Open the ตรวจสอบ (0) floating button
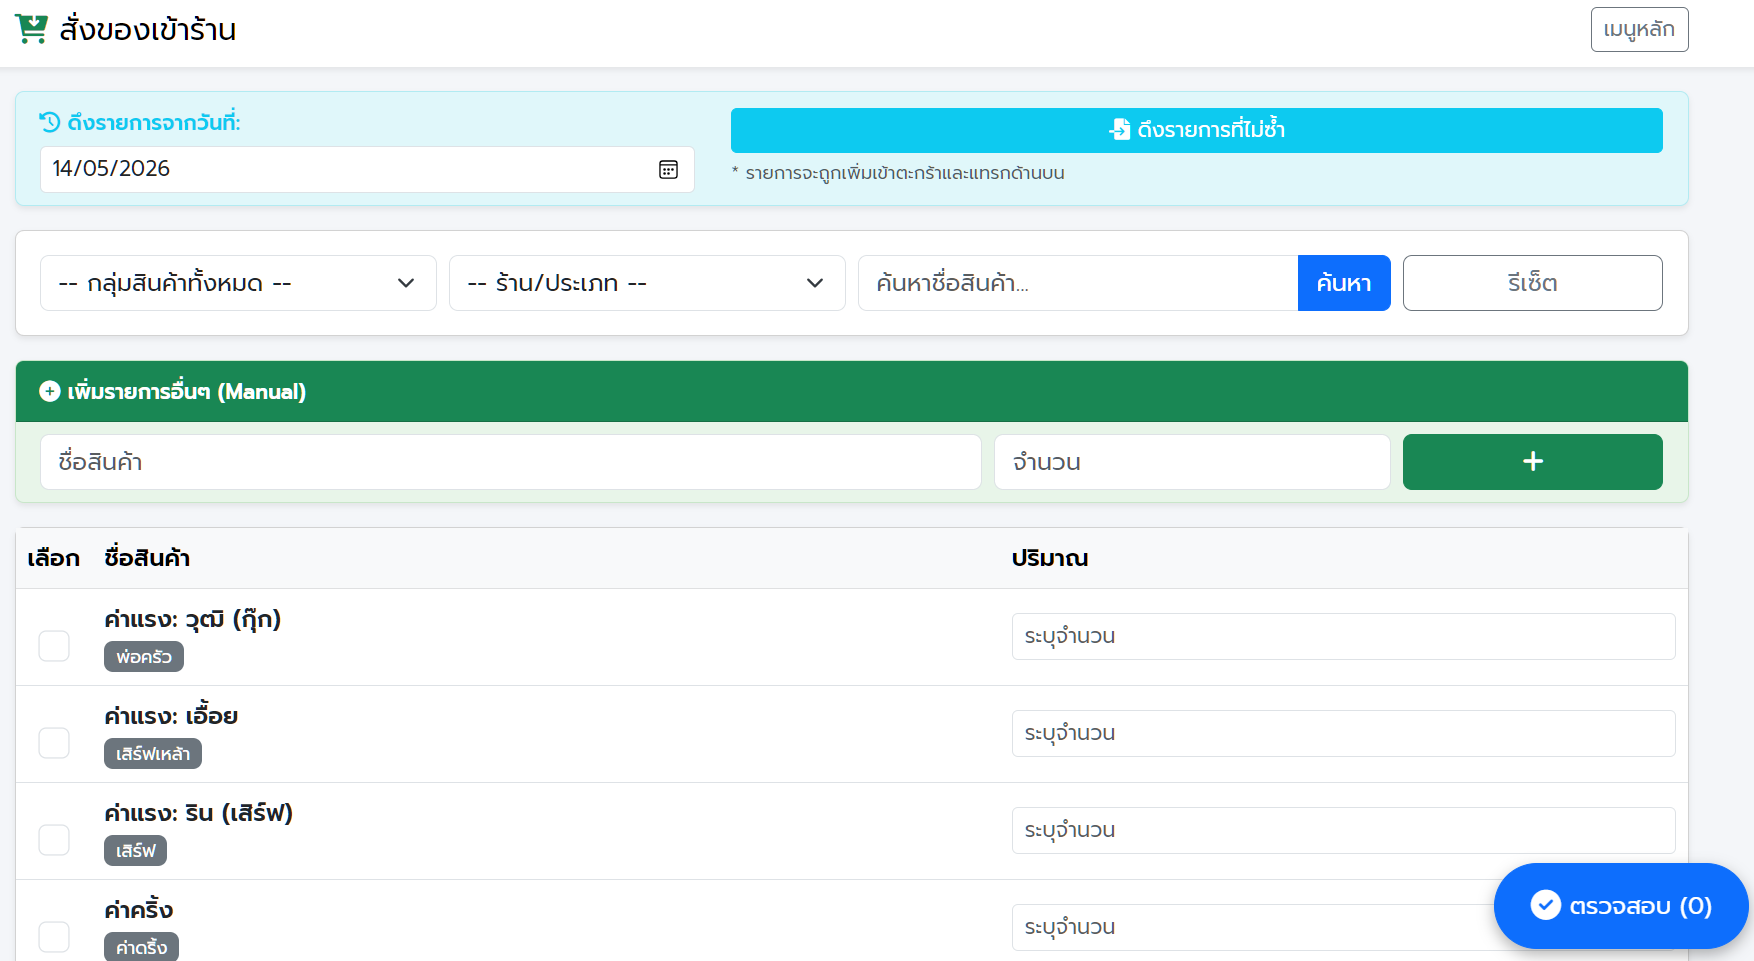 (x=1620, y=906)
